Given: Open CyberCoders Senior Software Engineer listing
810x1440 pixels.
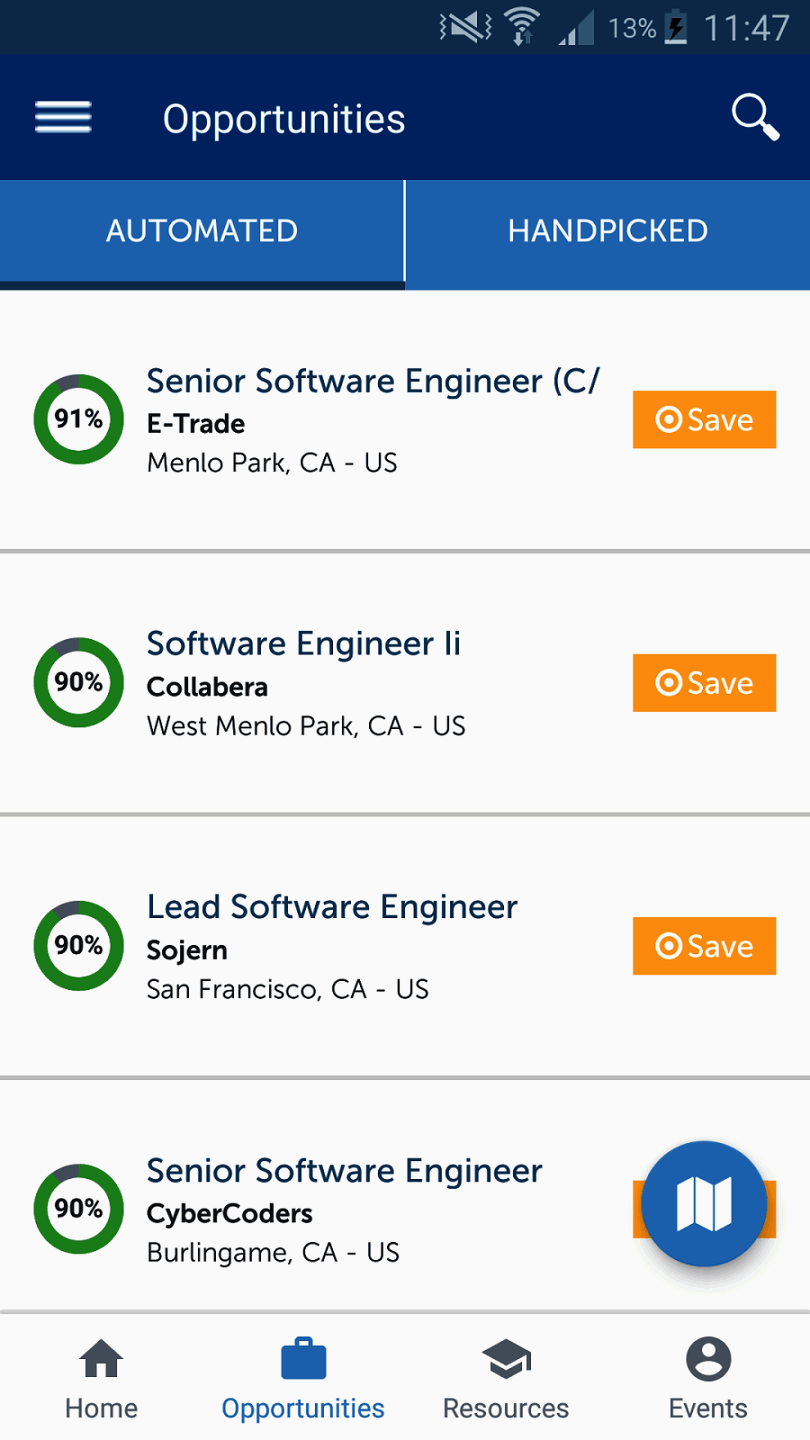Looking at the screenshot, I should pos(344,1171).
